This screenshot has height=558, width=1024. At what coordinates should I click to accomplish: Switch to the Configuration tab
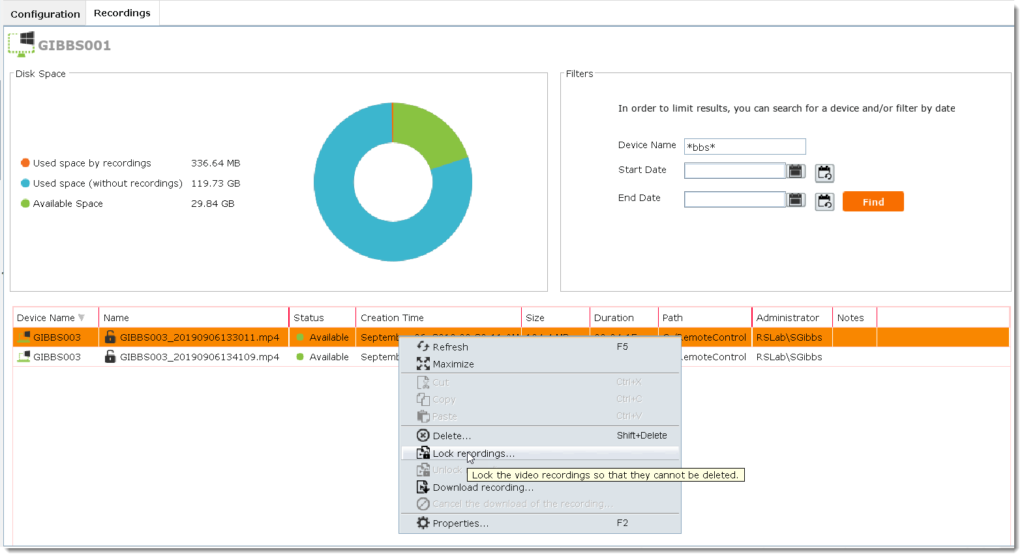click(45, 14)
